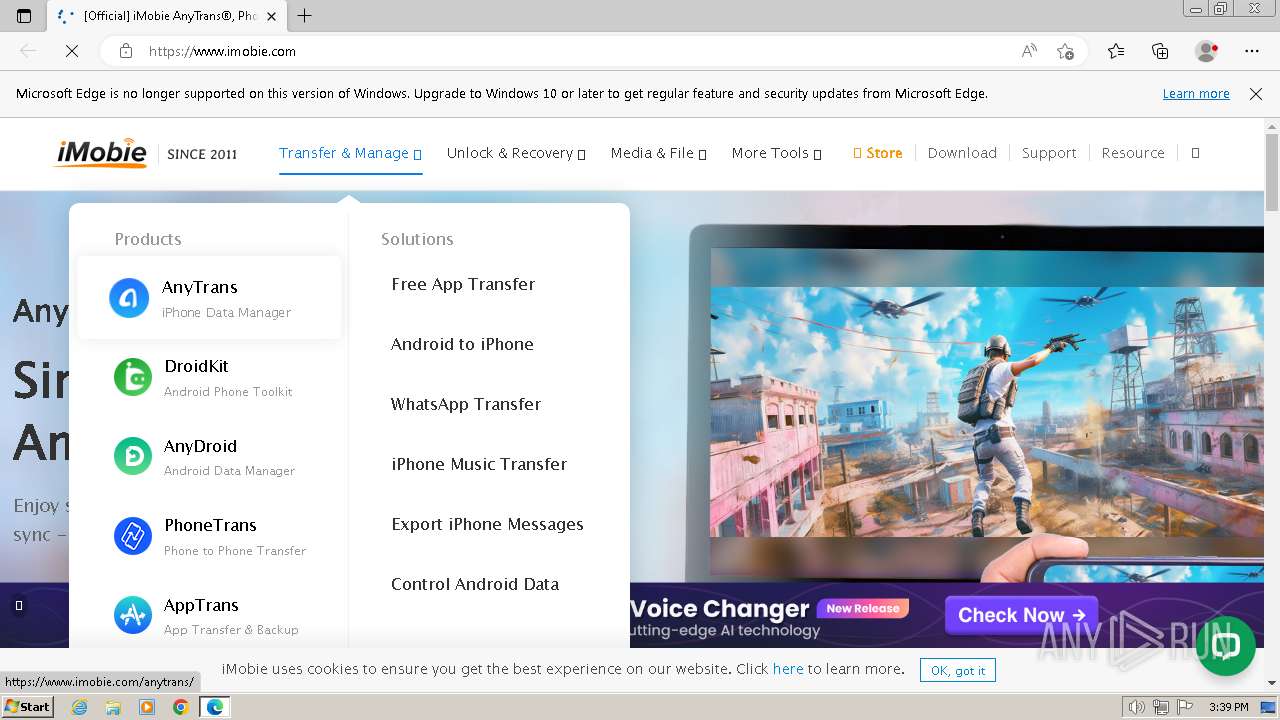Open Support page
1280x720 pixels.
1049,153
